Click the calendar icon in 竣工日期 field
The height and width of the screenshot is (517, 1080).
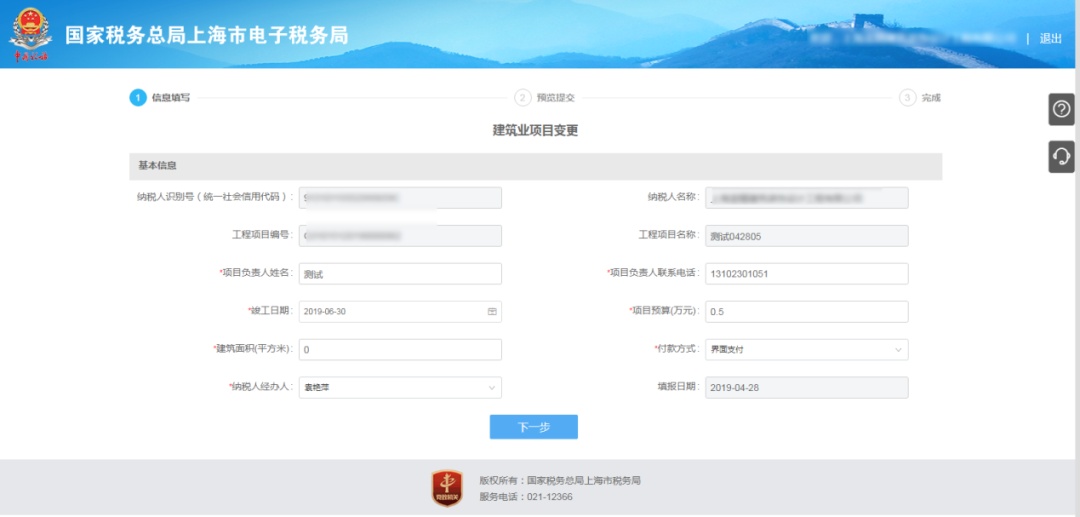491,312
